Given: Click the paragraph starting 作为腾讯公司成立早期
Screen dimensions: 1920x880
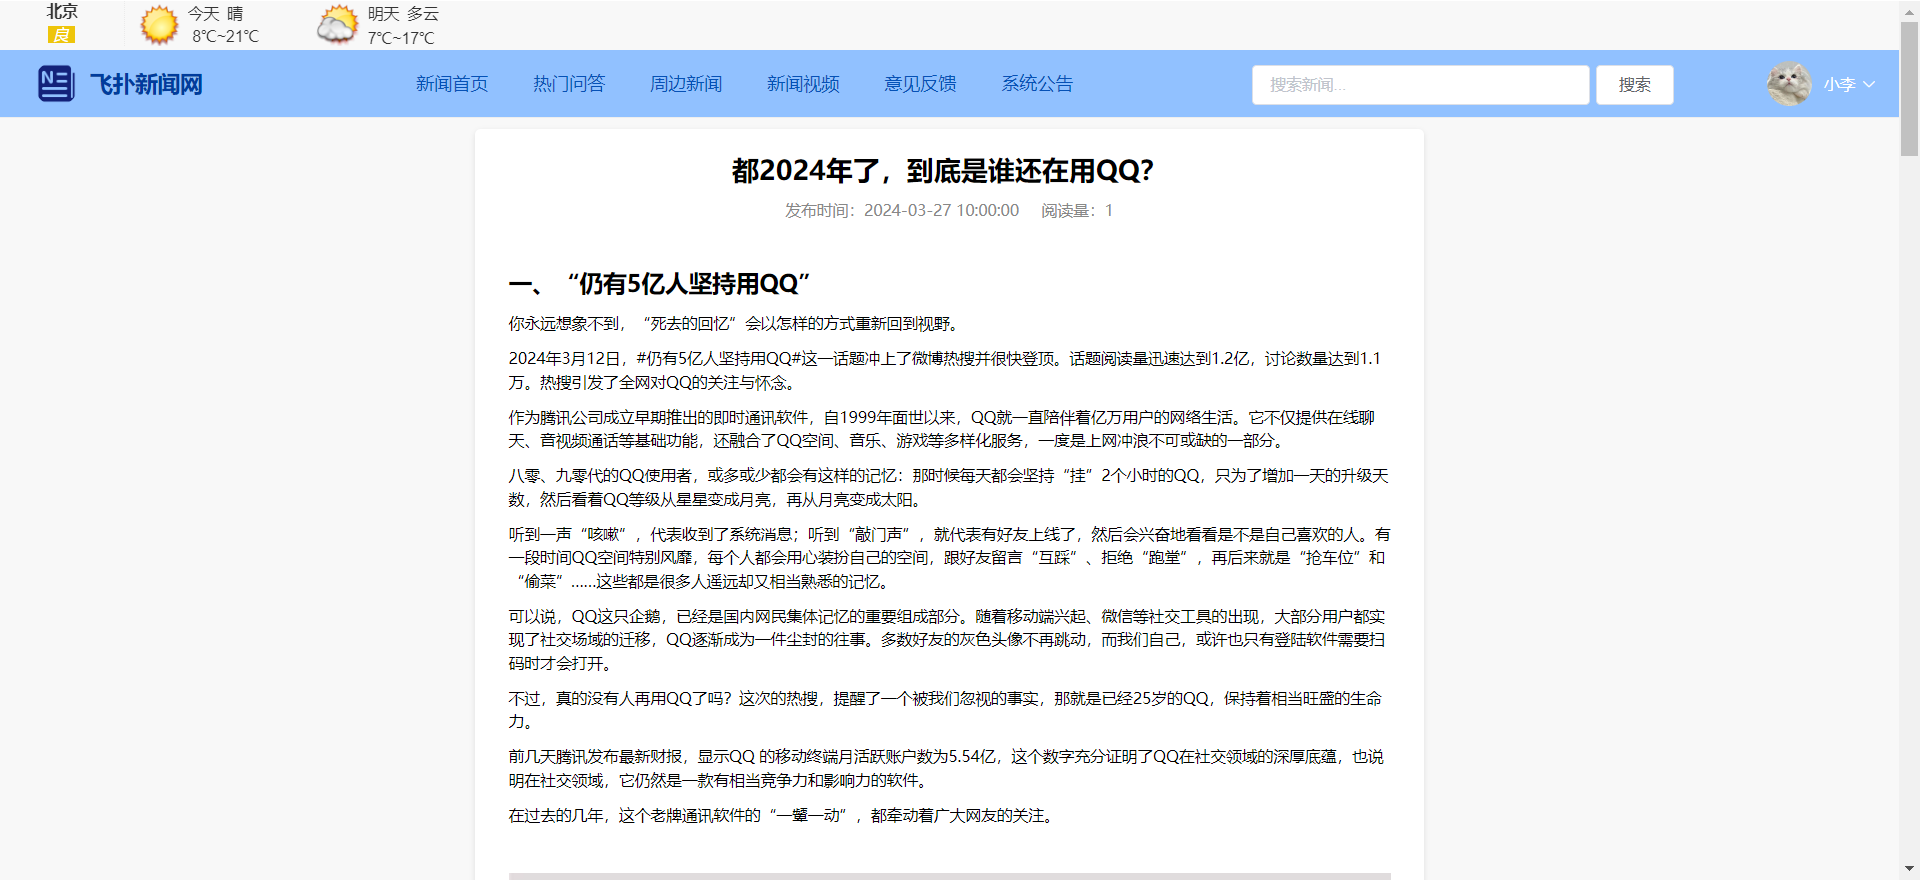Looking at the screenshot, I should pyautogui.click(x=942, y=429).
